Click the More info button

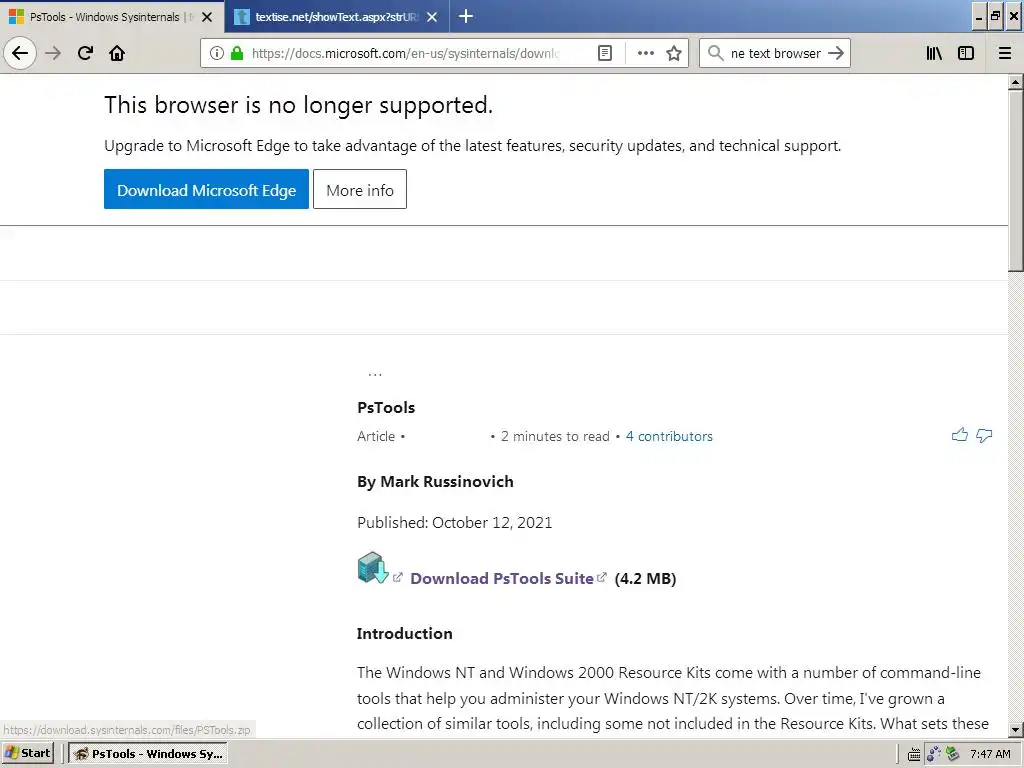tap(360, 189)
